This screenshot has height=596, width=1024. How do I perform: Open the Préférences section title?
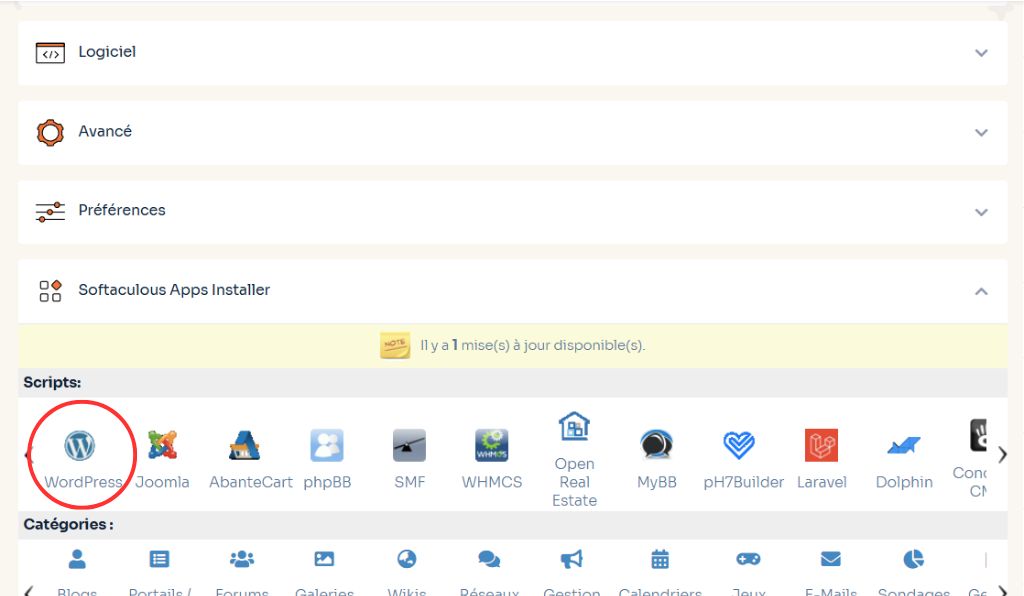tap(122, 210)
